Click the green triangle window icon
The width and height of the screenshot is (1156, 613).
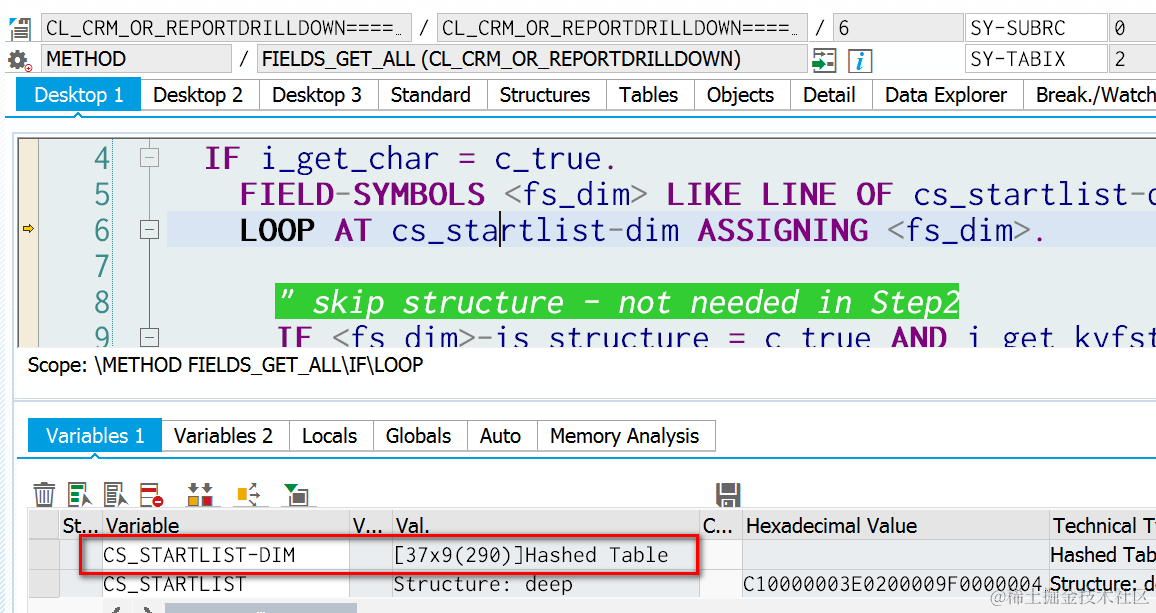click(x=296, y=494)
